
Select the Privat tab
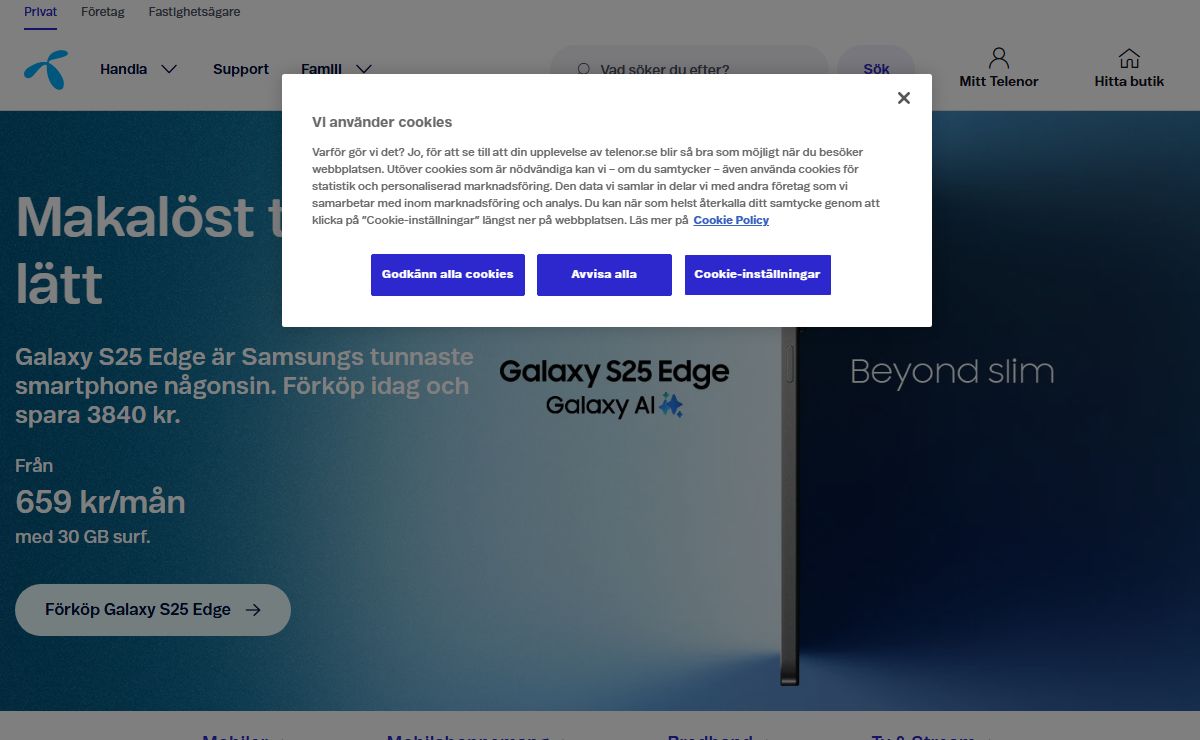pyautogui.click(x=41, y=12)
